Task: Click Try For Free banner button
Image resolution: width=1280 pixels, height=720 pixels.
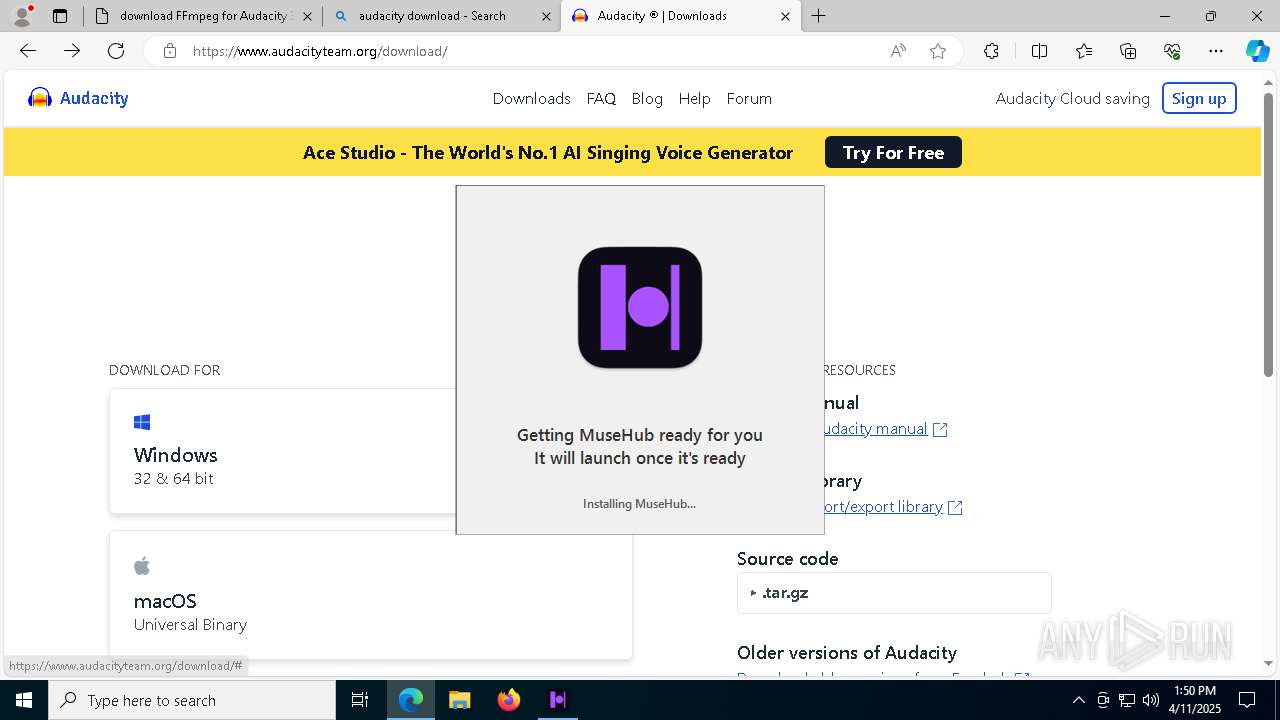Action: click(x=893, y=152)
